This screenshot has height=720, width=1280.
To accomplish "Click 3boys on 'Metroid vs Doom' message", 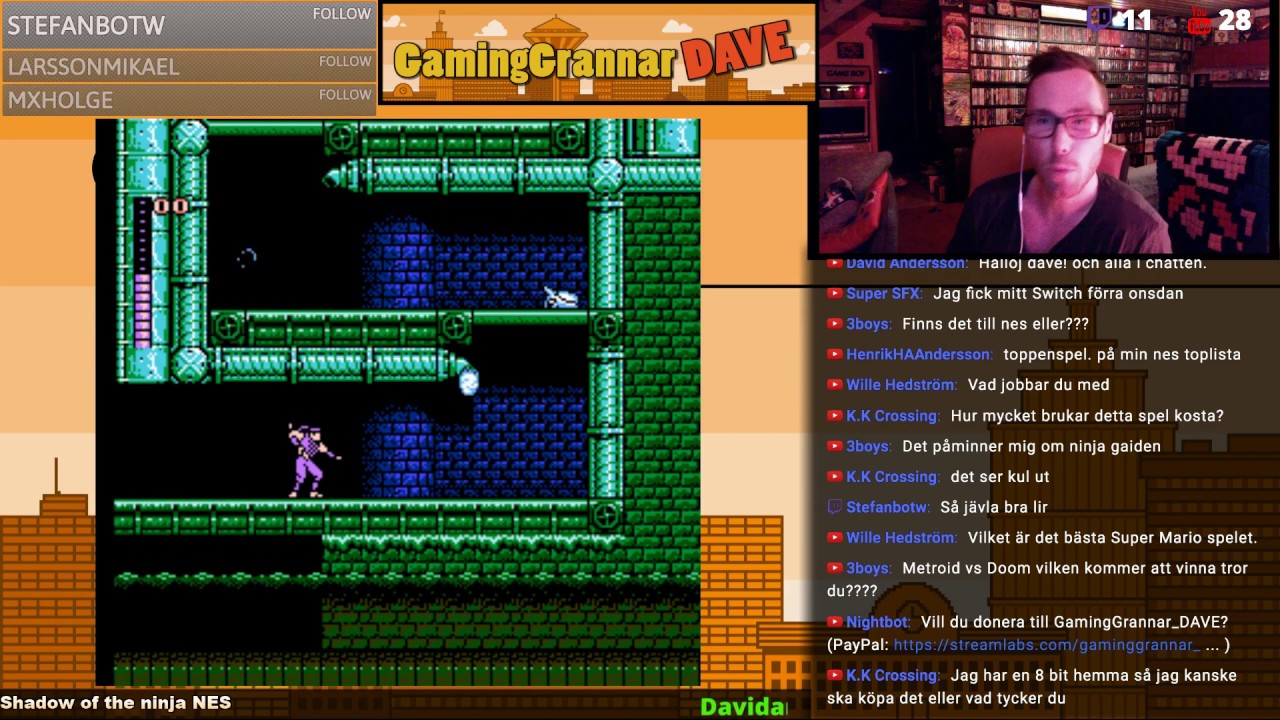I will point(868,568).
